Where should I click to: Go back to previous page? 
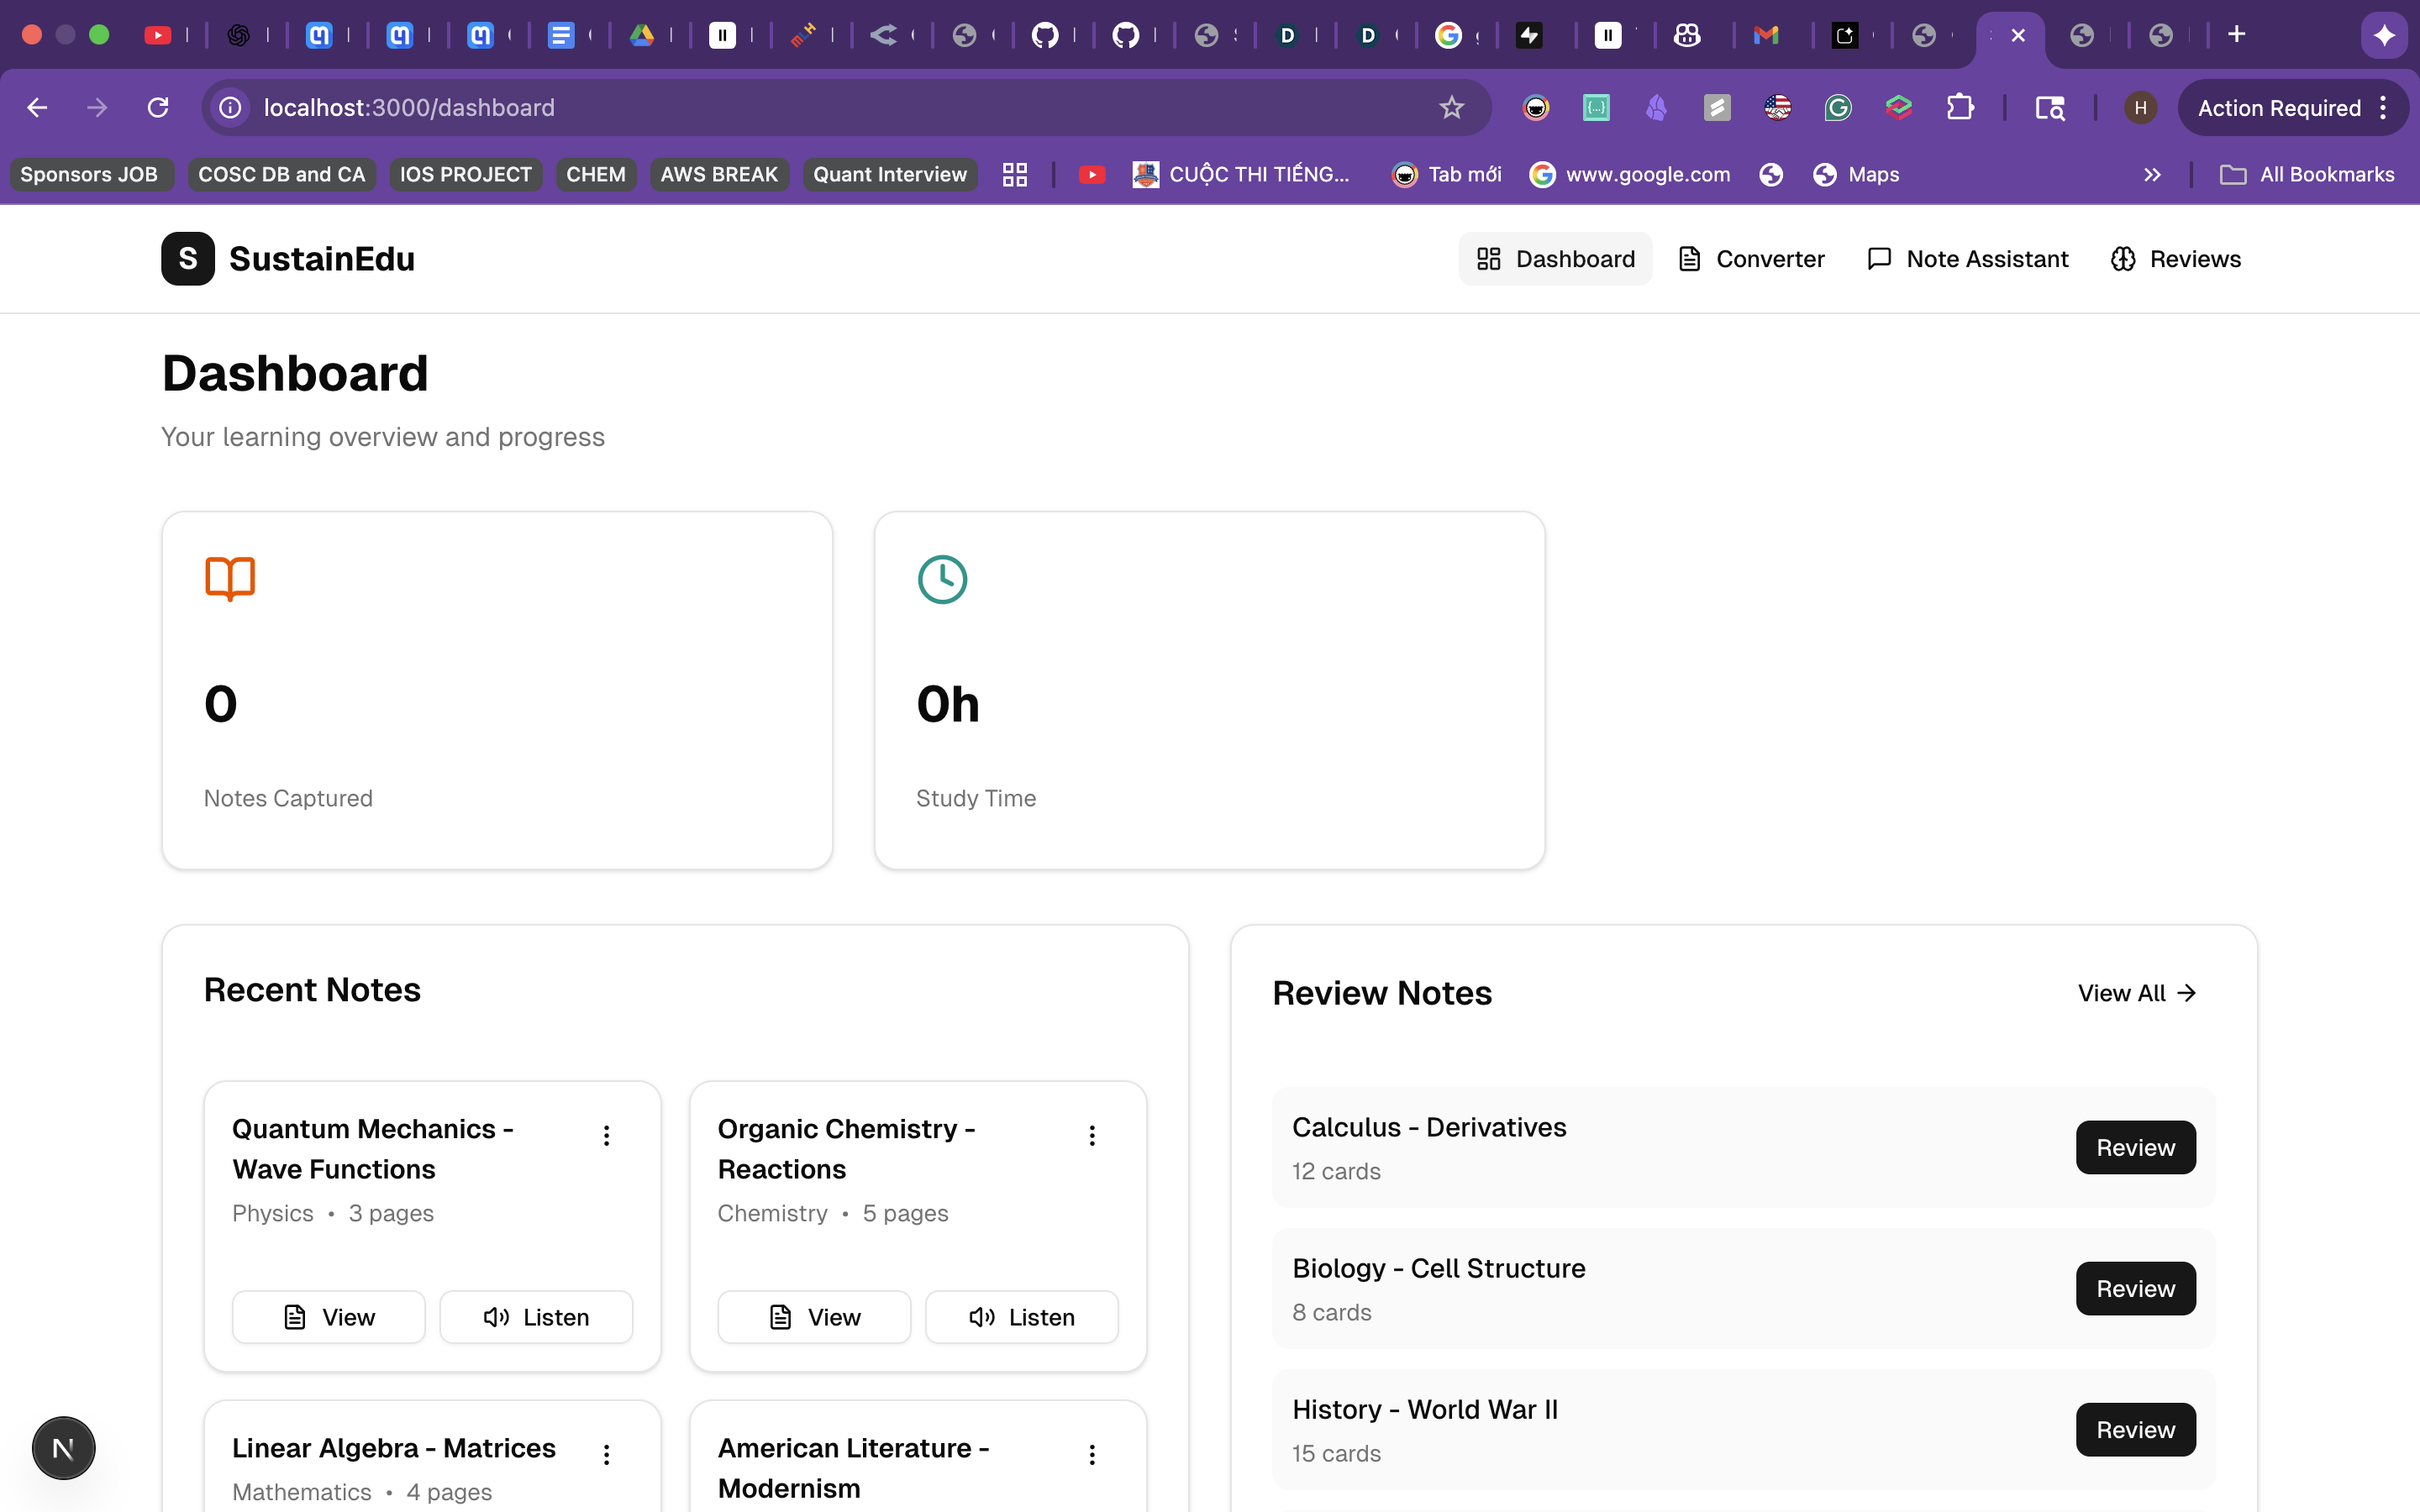(37, 108)
